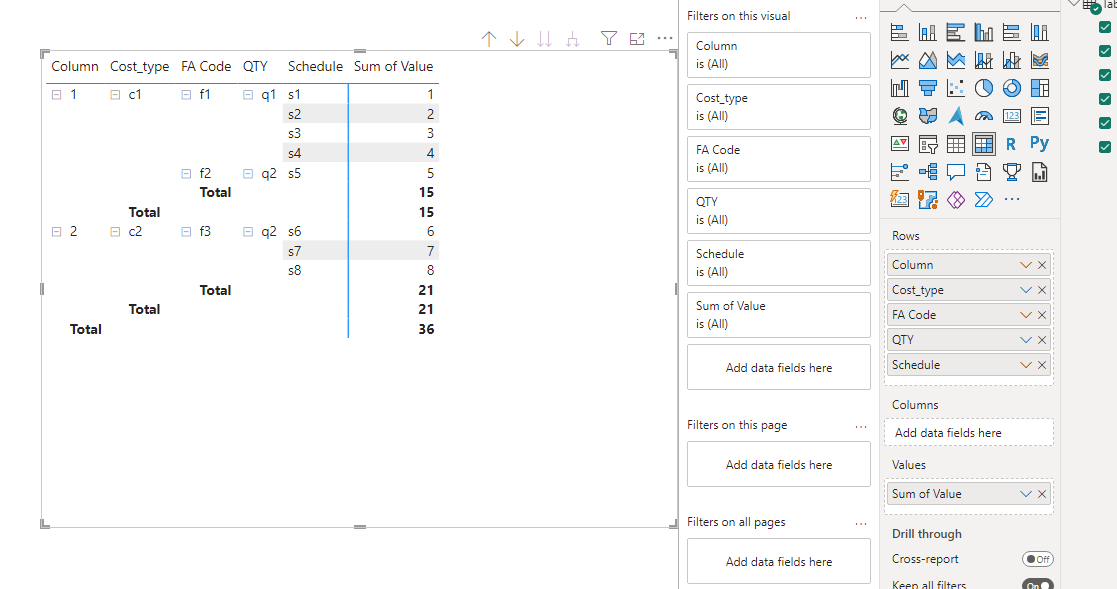1117x589 pixels.
Task: Open dropdown for Cost_type field in Rows
Action: 1026,290
